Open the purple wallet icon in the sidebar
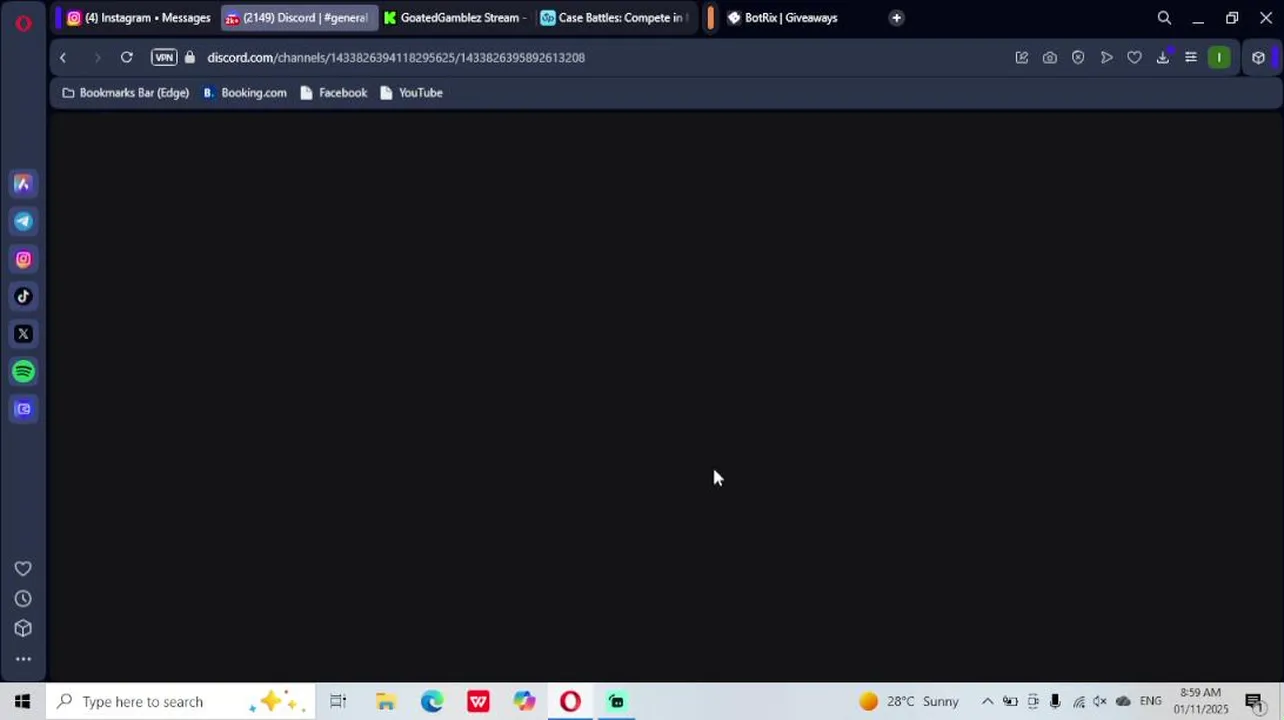 pyautogui.click(x=23, y=409)
